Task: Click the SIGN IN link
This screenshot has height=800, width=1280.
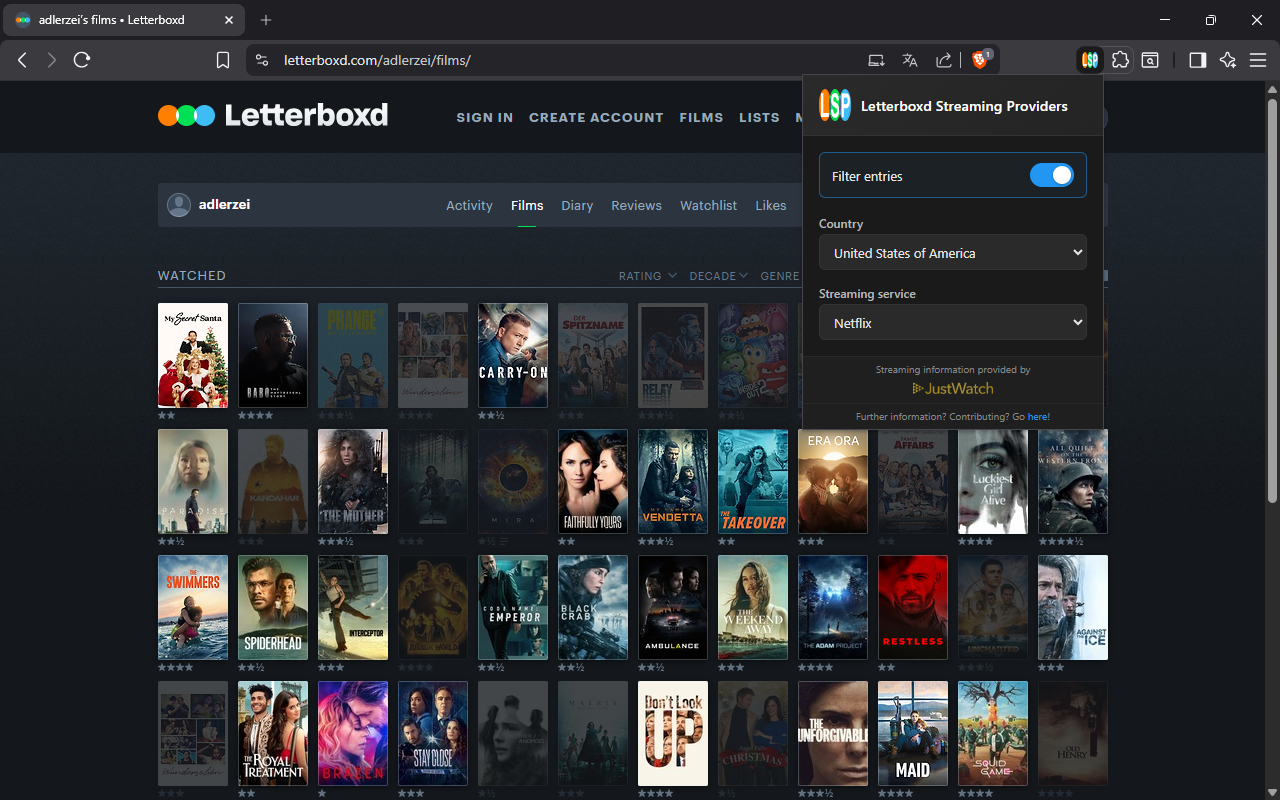Action: [x=484, y=117]
